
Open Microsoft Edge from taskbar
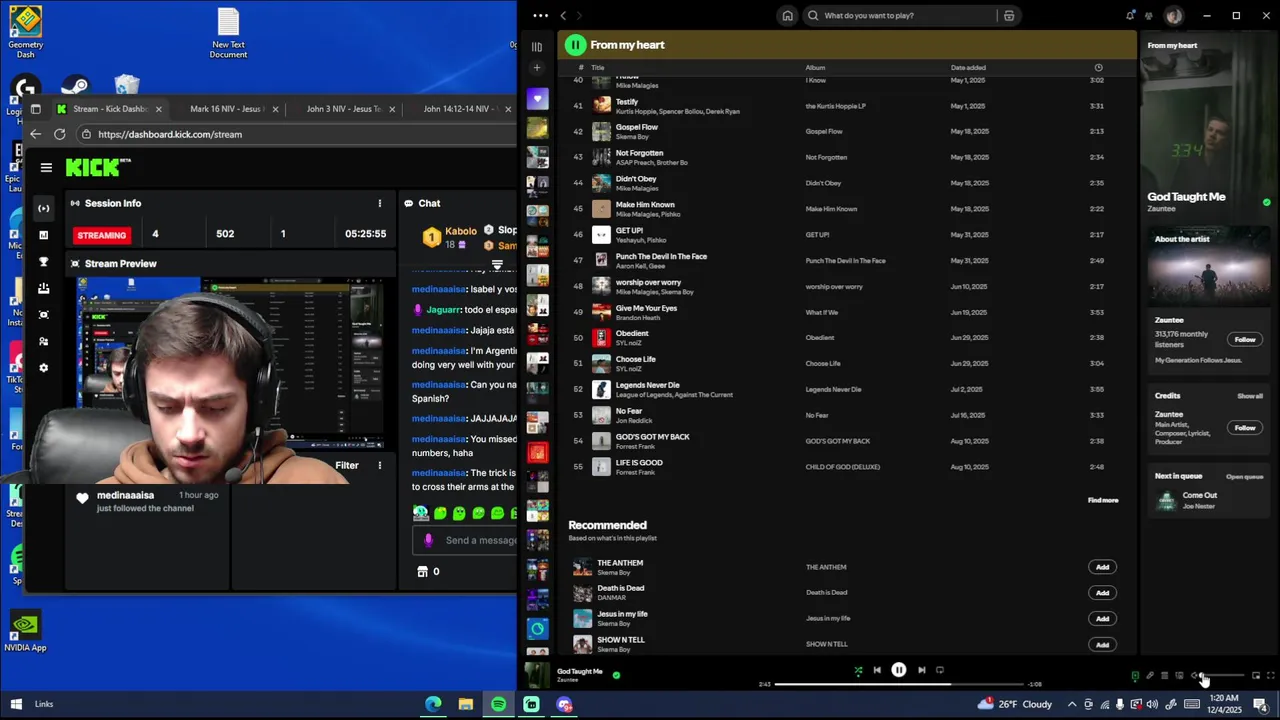(433, 704)
